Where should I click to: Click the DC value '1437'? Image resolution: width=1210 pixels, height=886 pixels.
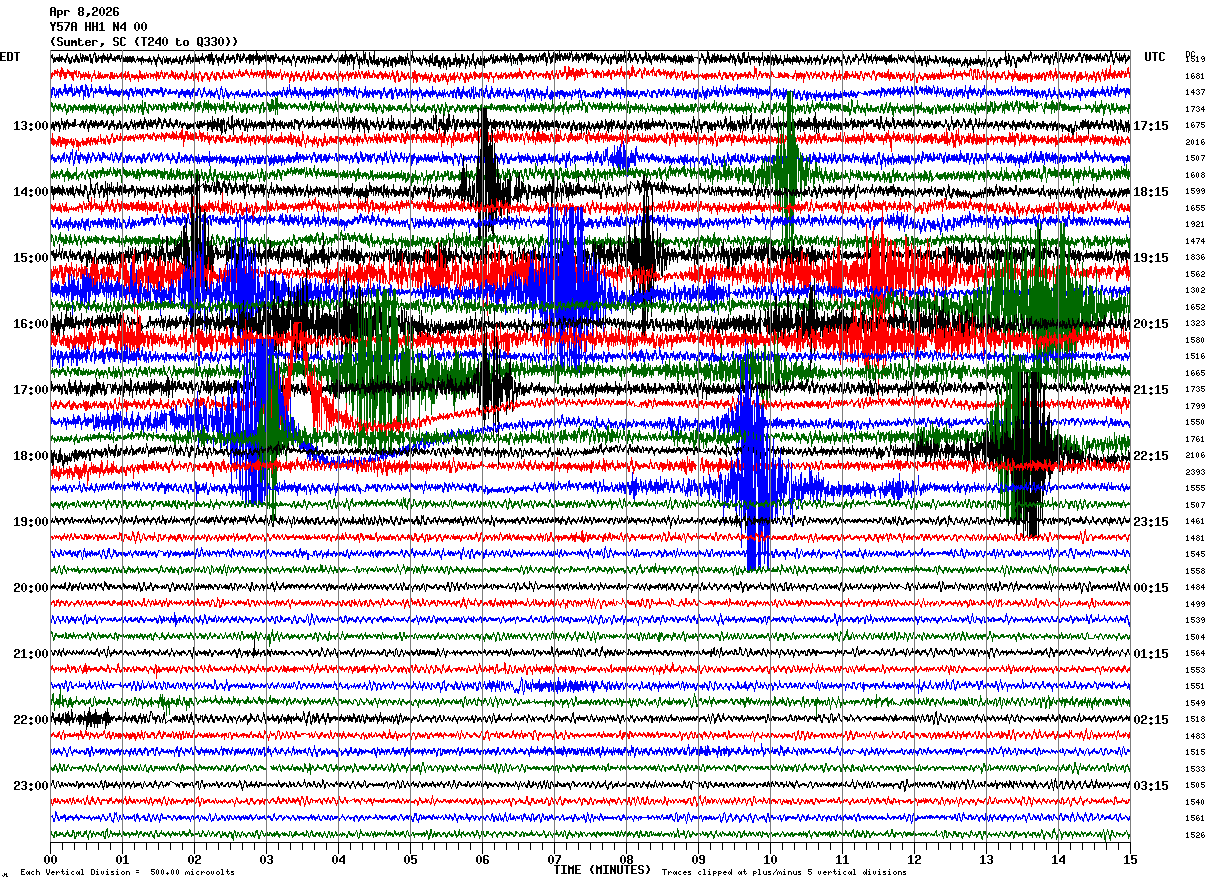point(1194,93)
